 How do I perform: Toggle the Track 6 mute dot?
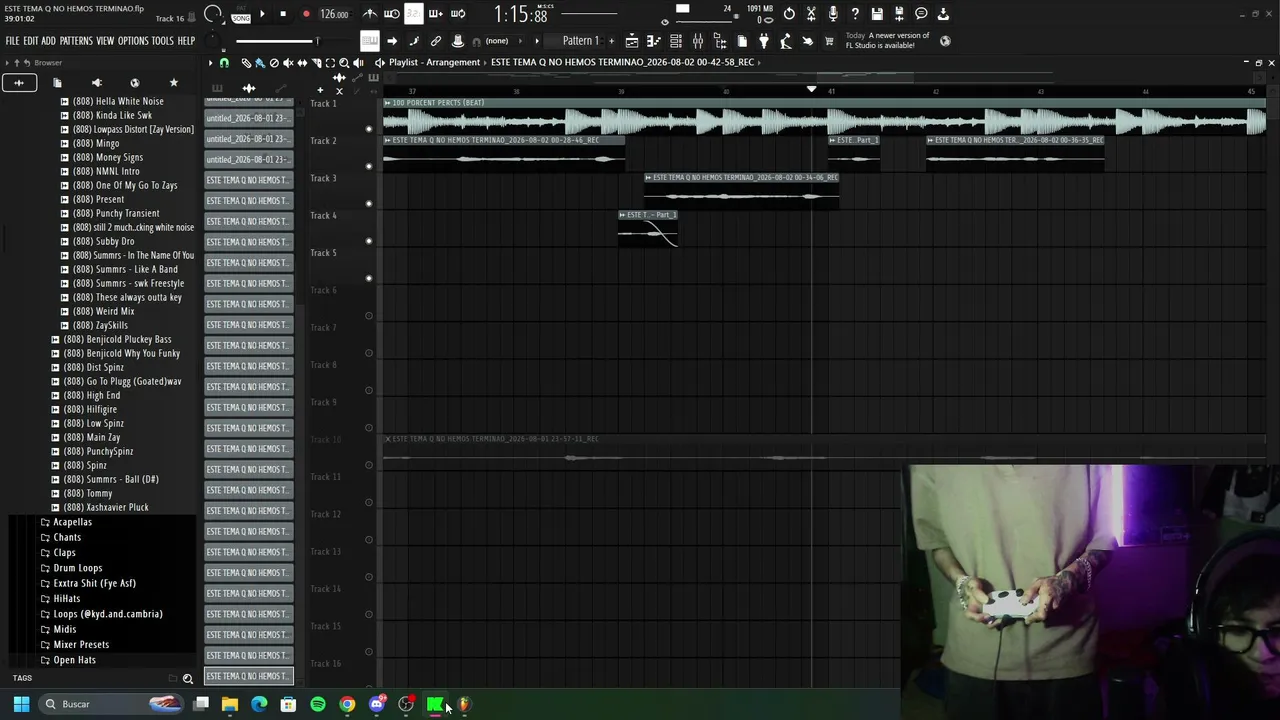click(369, 316)
